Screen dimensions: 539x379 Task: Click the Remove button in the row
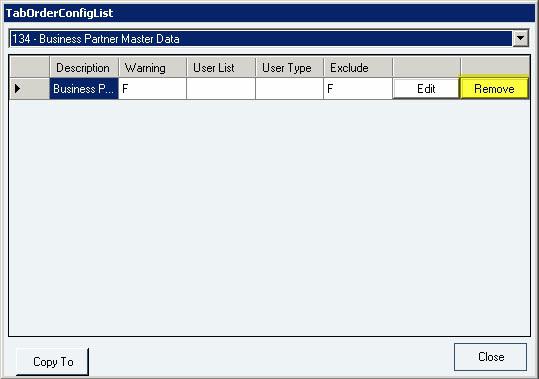pos(494,89)
